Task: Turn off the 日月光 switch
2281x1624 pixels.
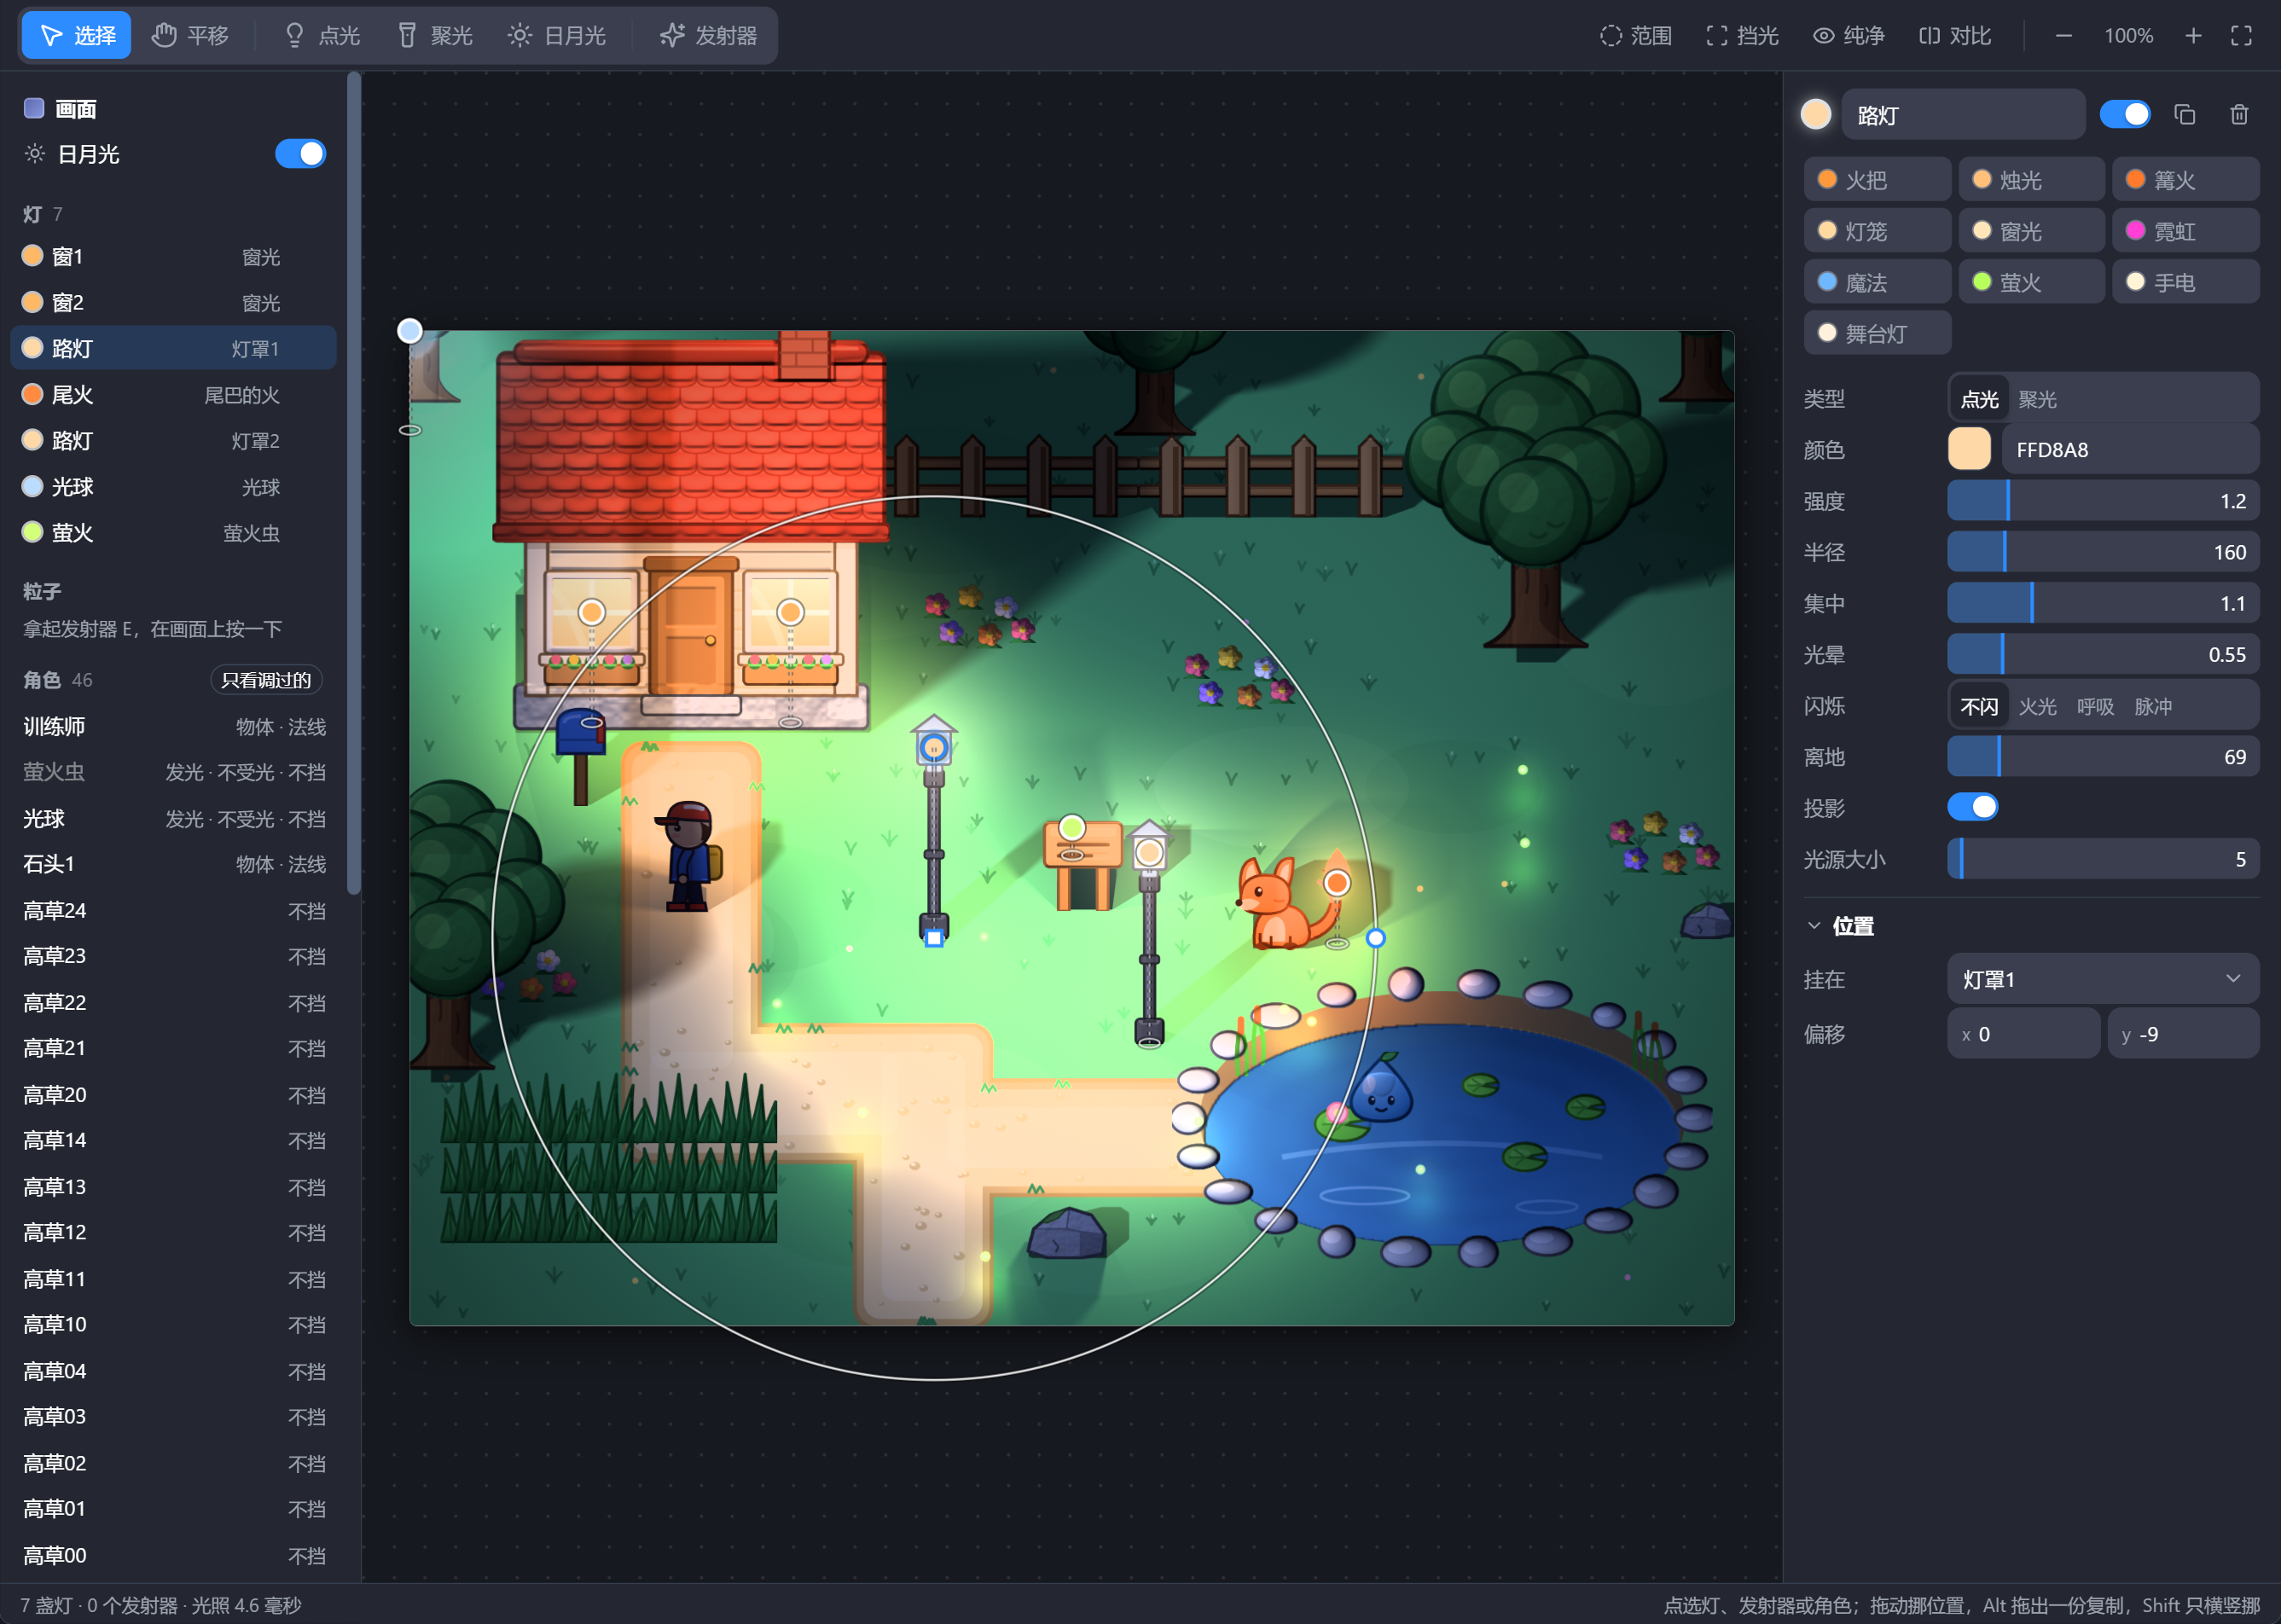Action: tap(300, 154)
